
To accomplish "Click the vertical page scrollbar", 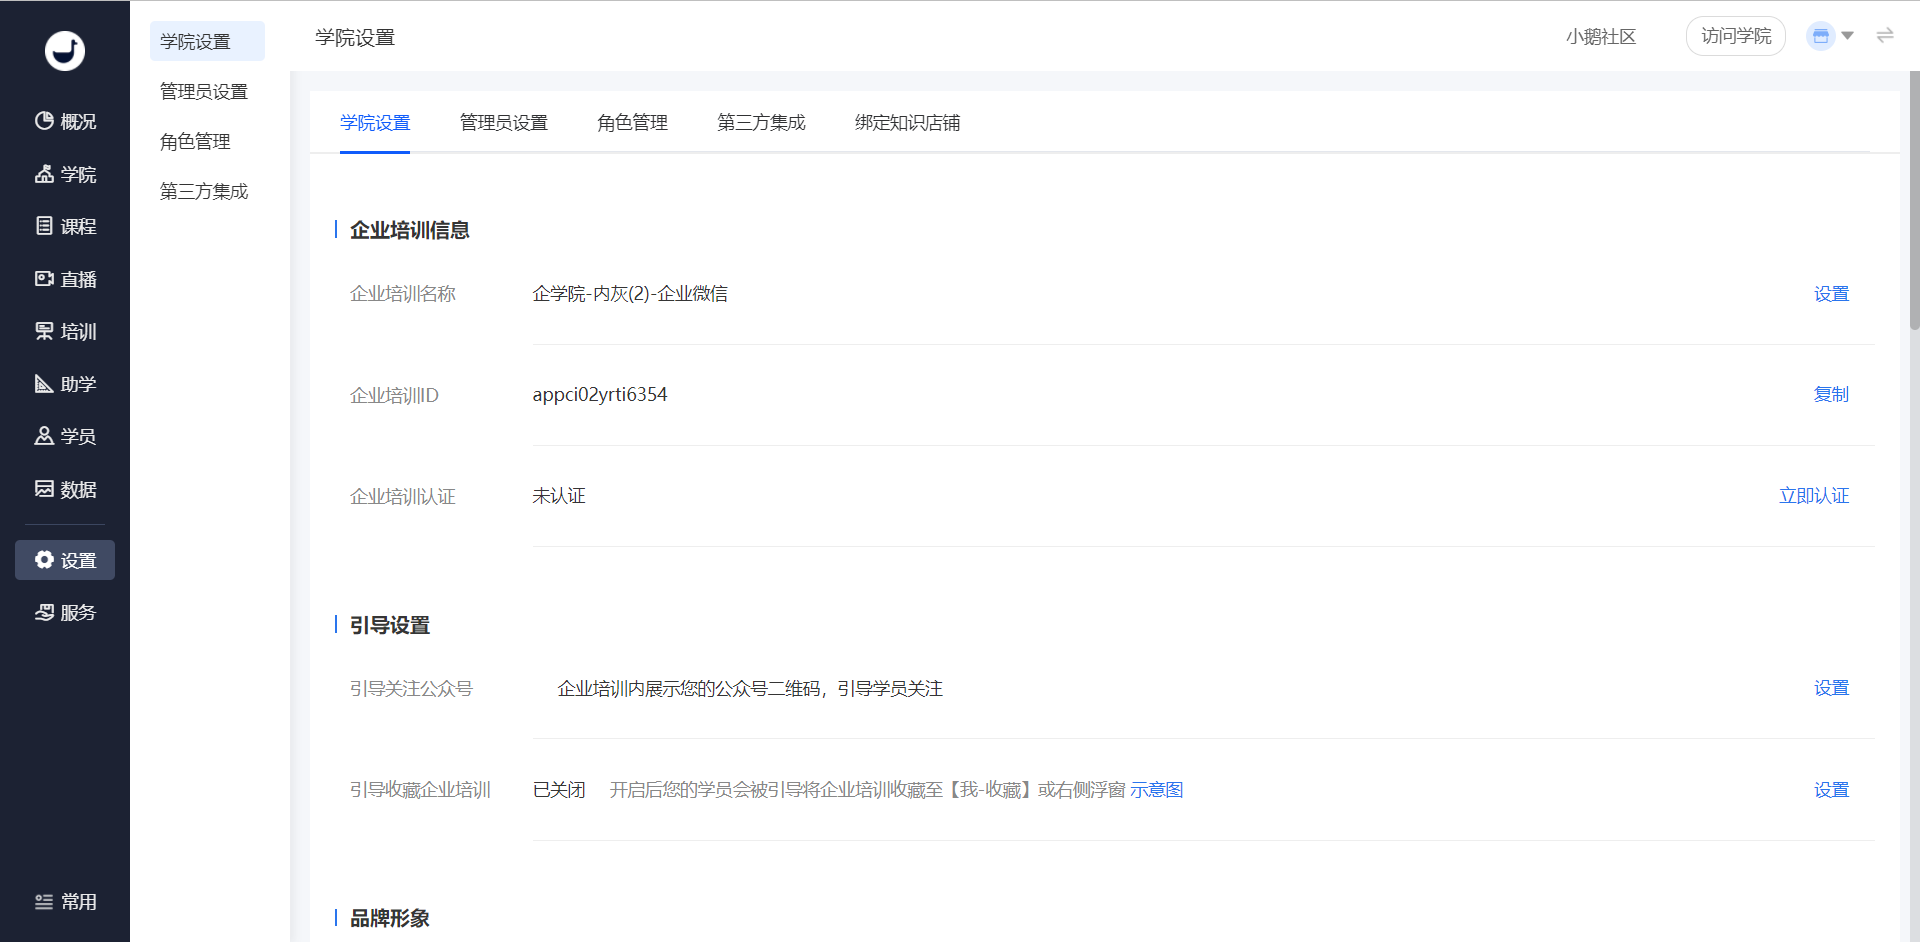I will tap(1914, 200).
